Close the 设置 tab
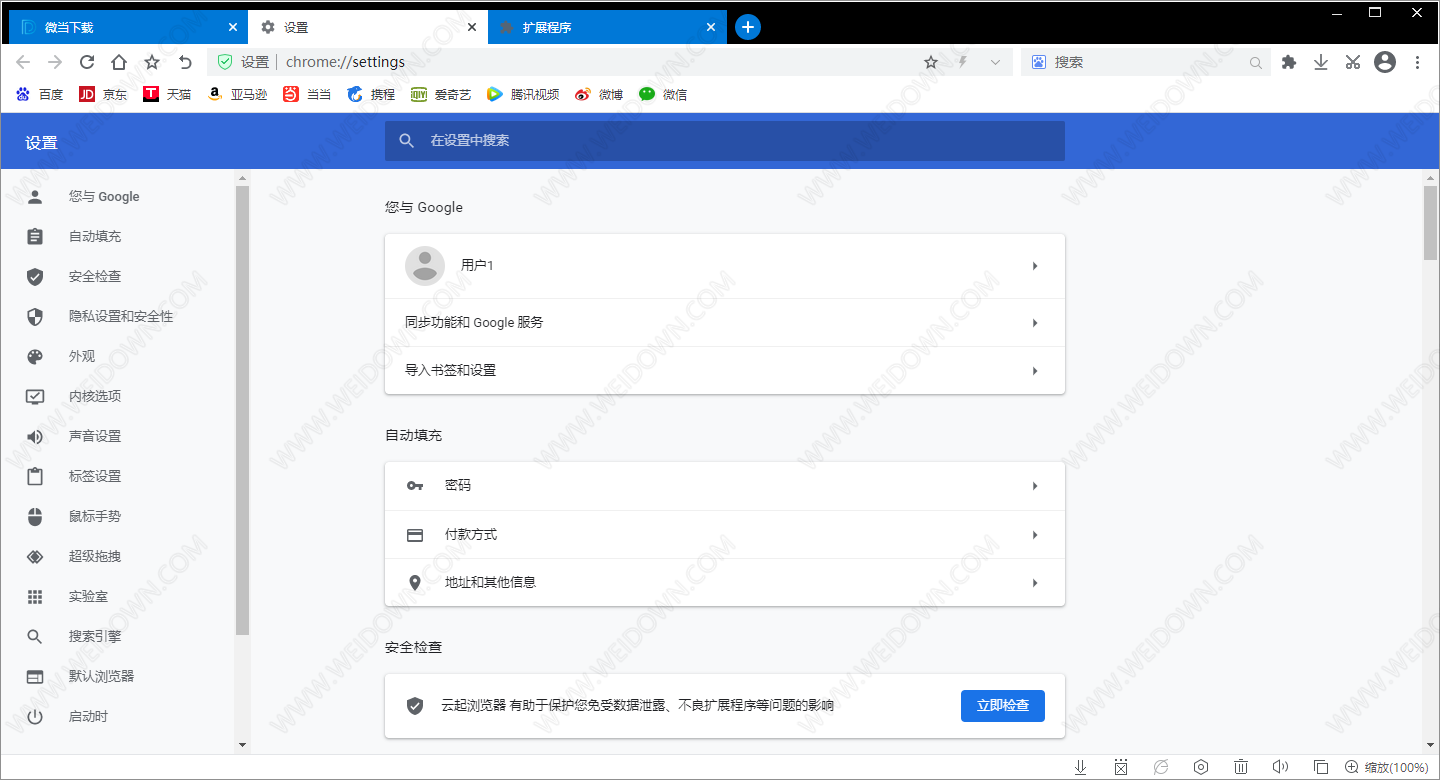This screenshot has height=780, width=1440. (472, 28)
